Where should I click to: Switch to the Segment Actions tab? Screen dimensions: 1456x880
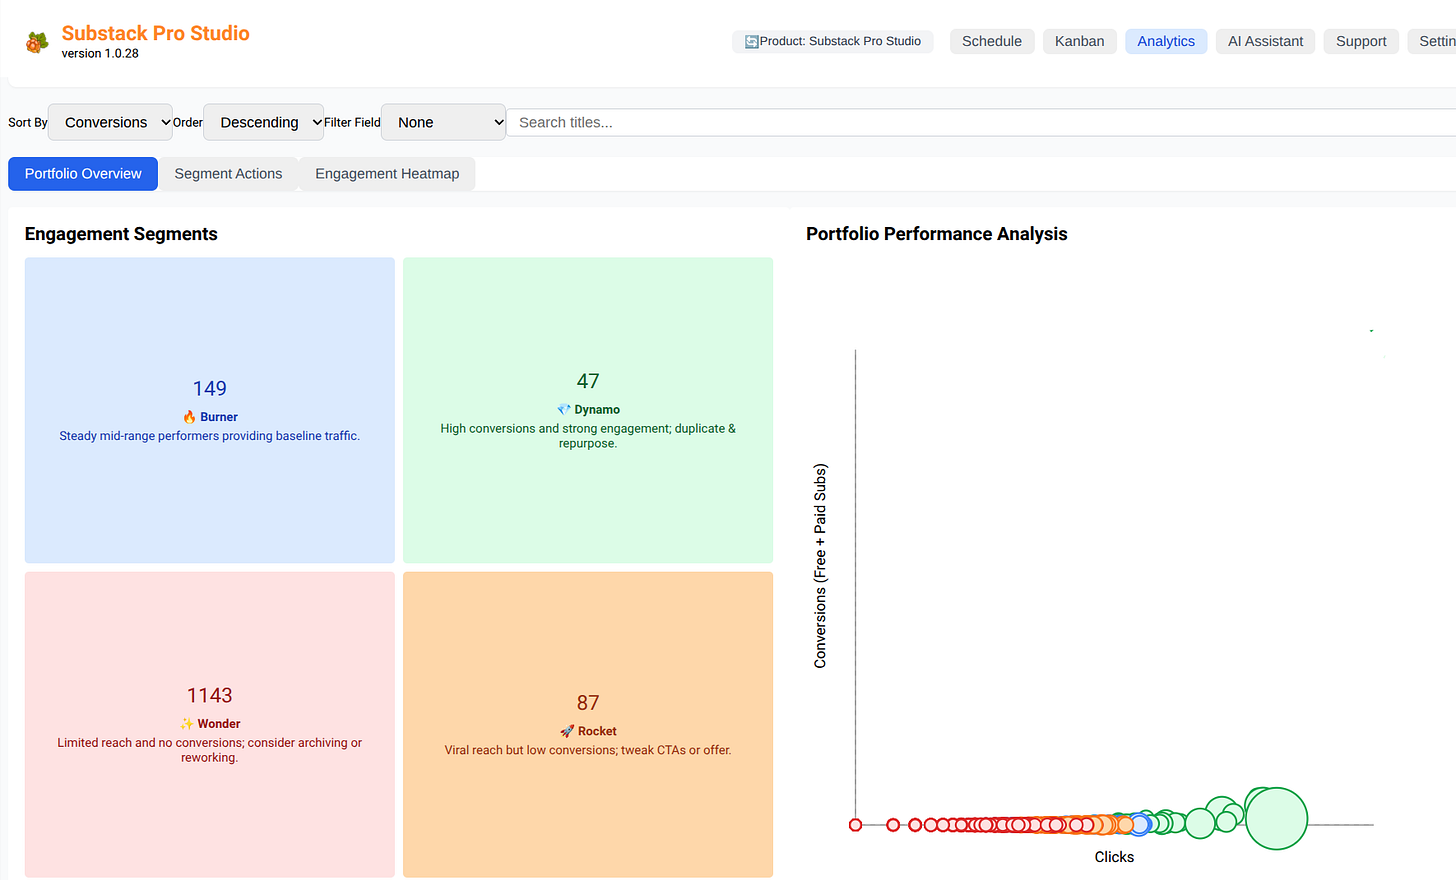click(228, 174)
